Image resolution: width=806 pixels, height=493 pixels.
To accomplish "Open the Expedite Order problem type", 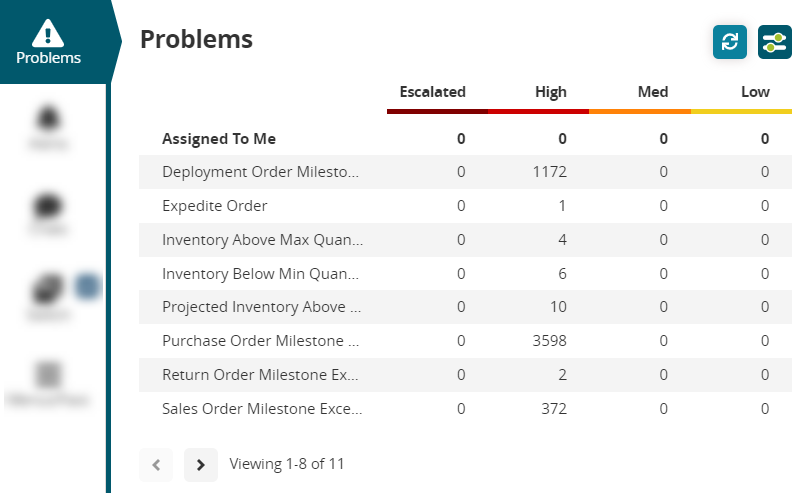I will pyautogui.click(x=214, y=206).
